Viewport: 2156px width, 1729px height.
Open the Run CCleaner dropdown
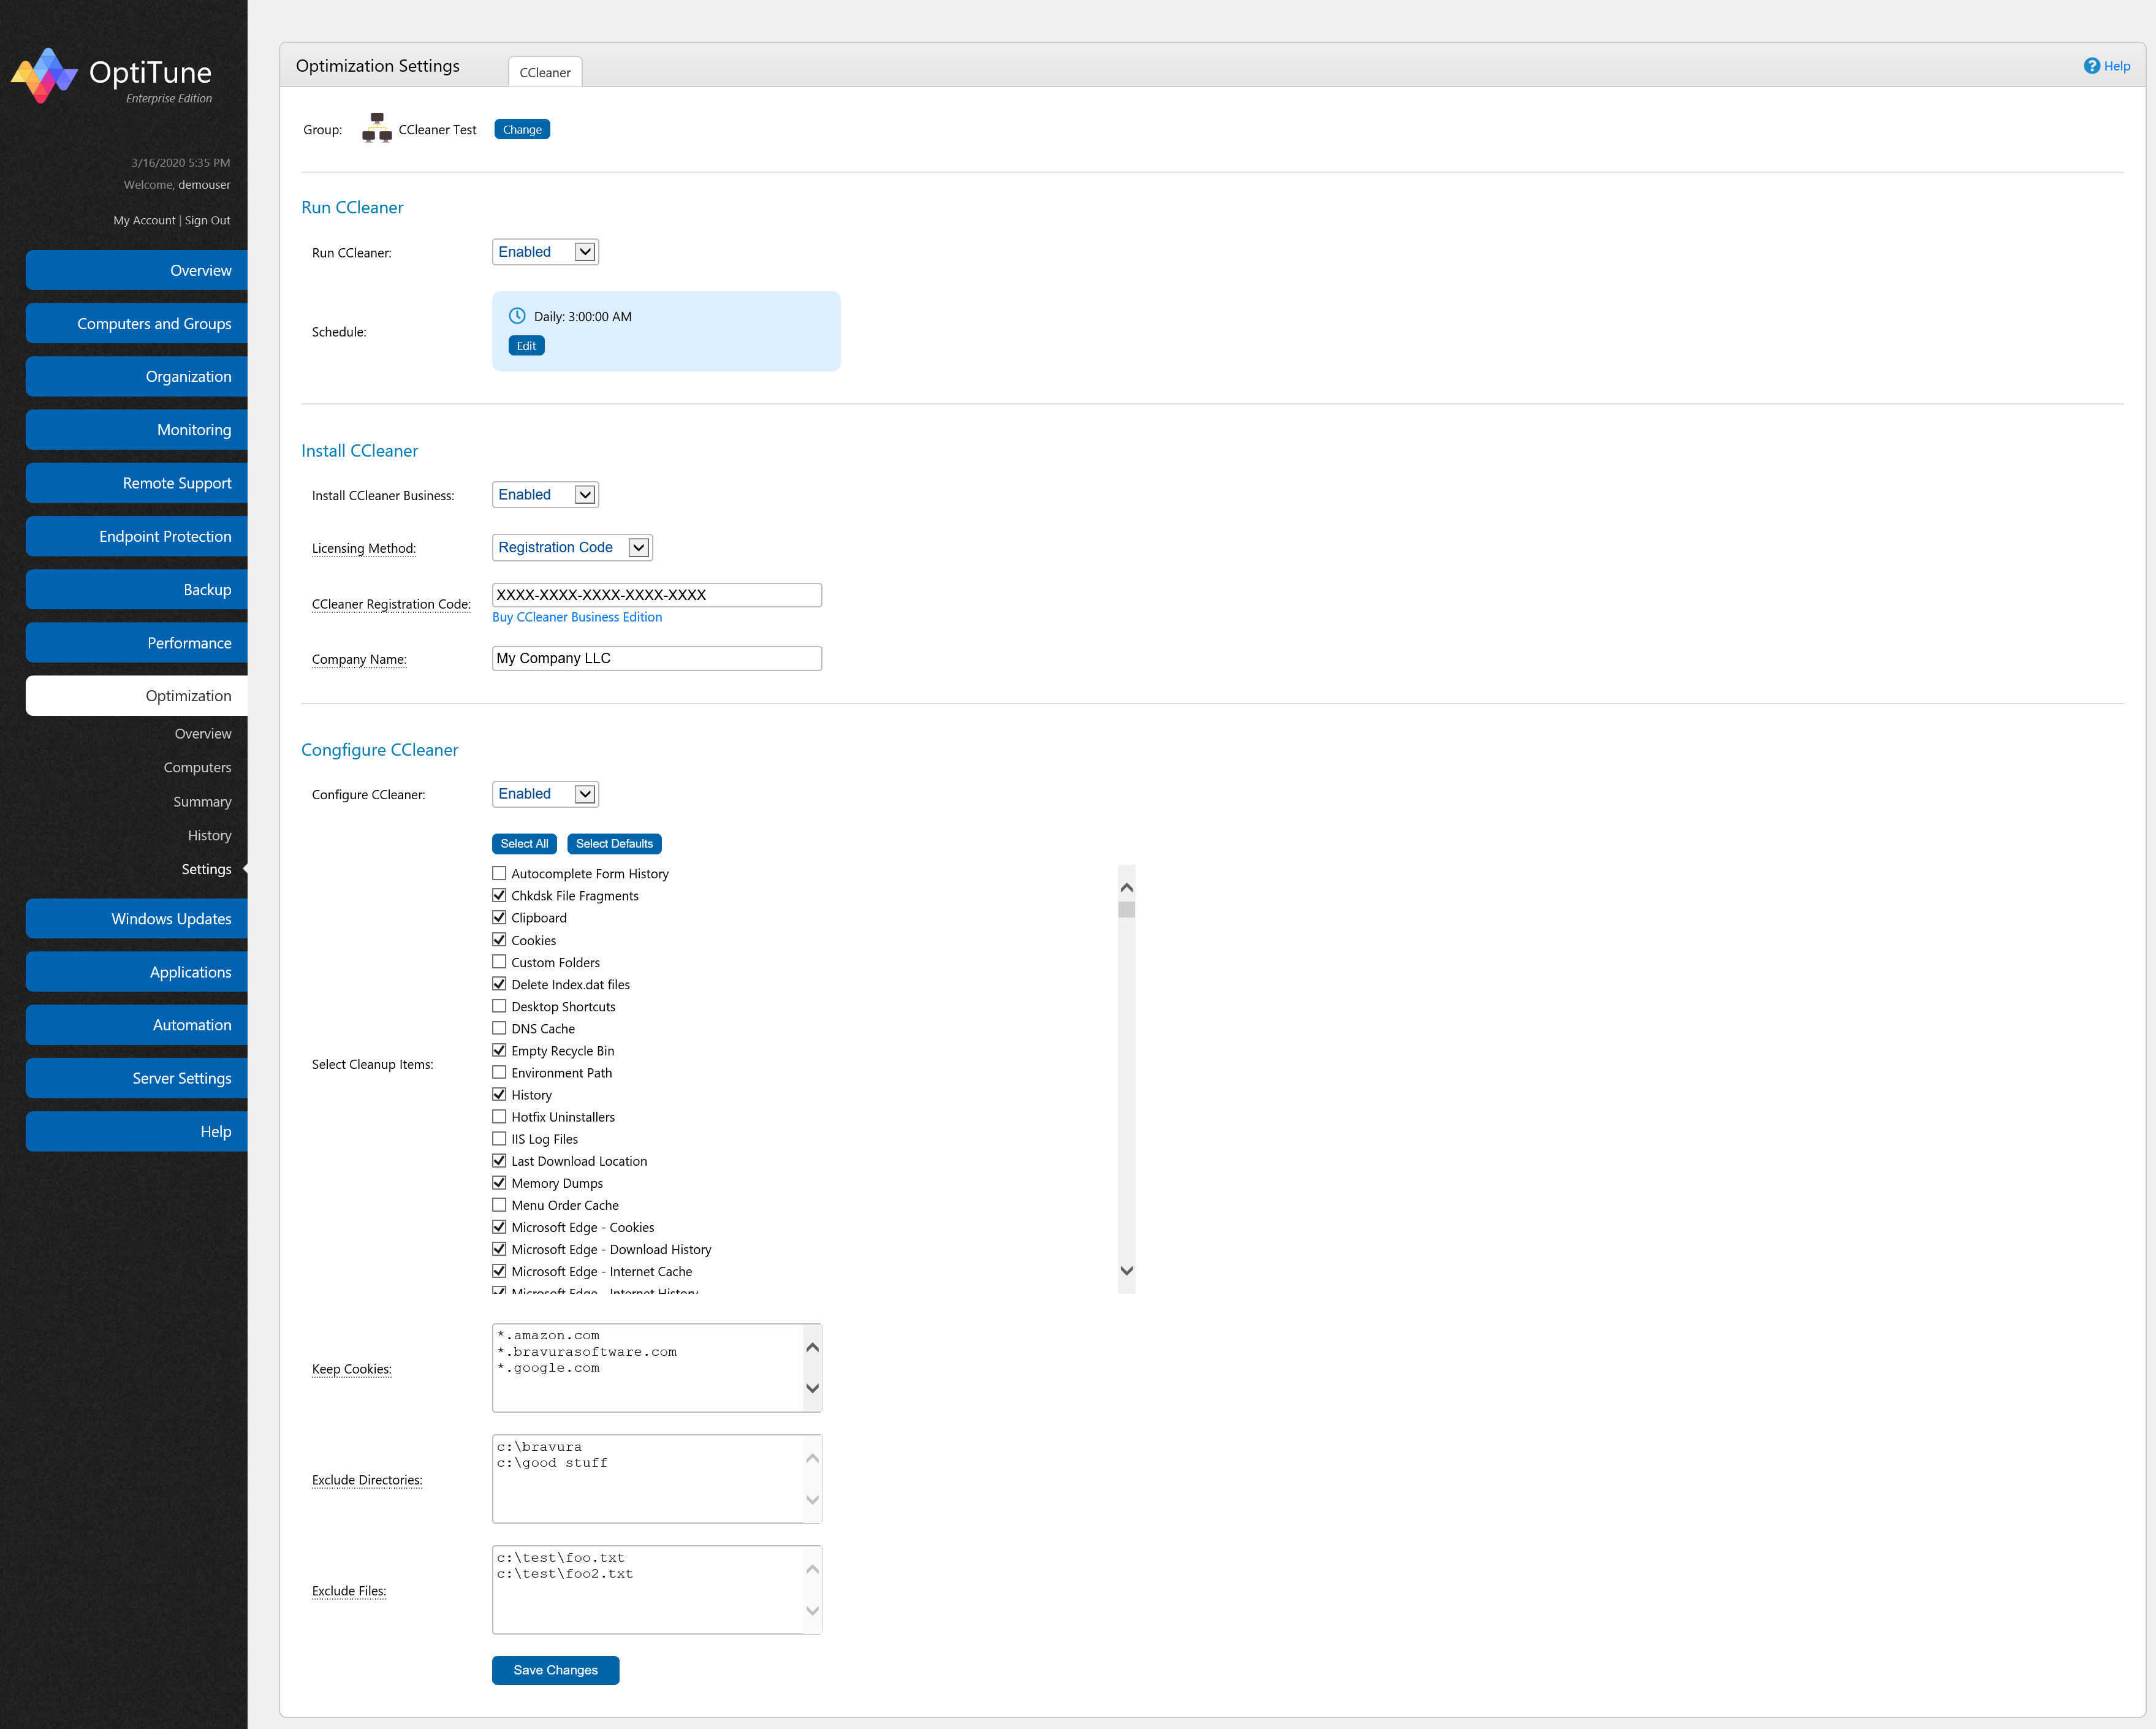[545, 252]
